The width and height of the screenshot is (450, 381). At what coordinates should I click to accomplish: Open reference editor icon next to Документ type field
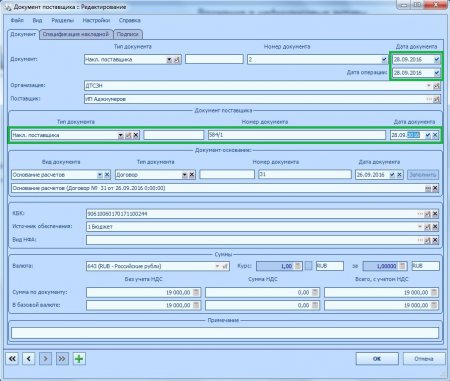177,60
